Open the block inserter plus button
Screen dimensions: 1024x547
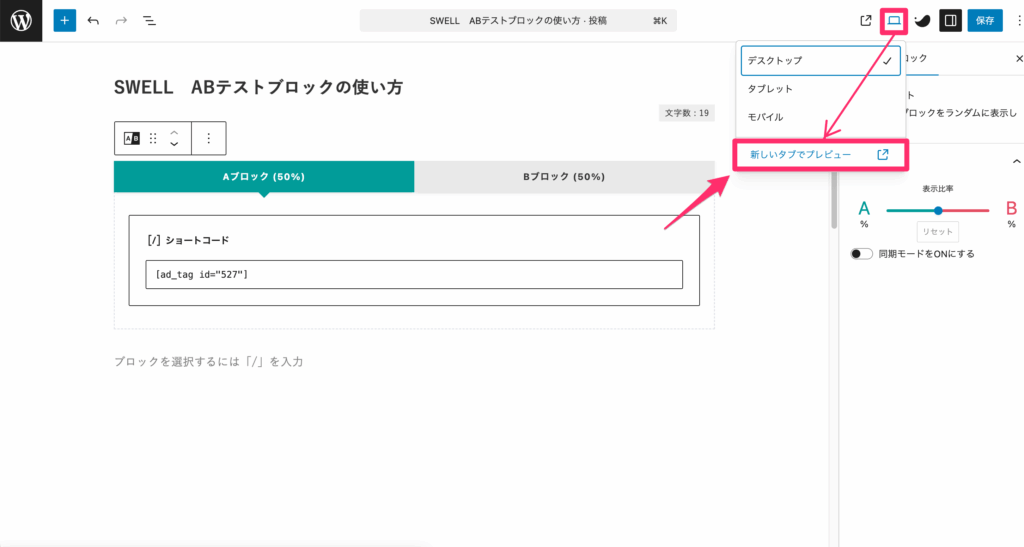click(65, 21)
